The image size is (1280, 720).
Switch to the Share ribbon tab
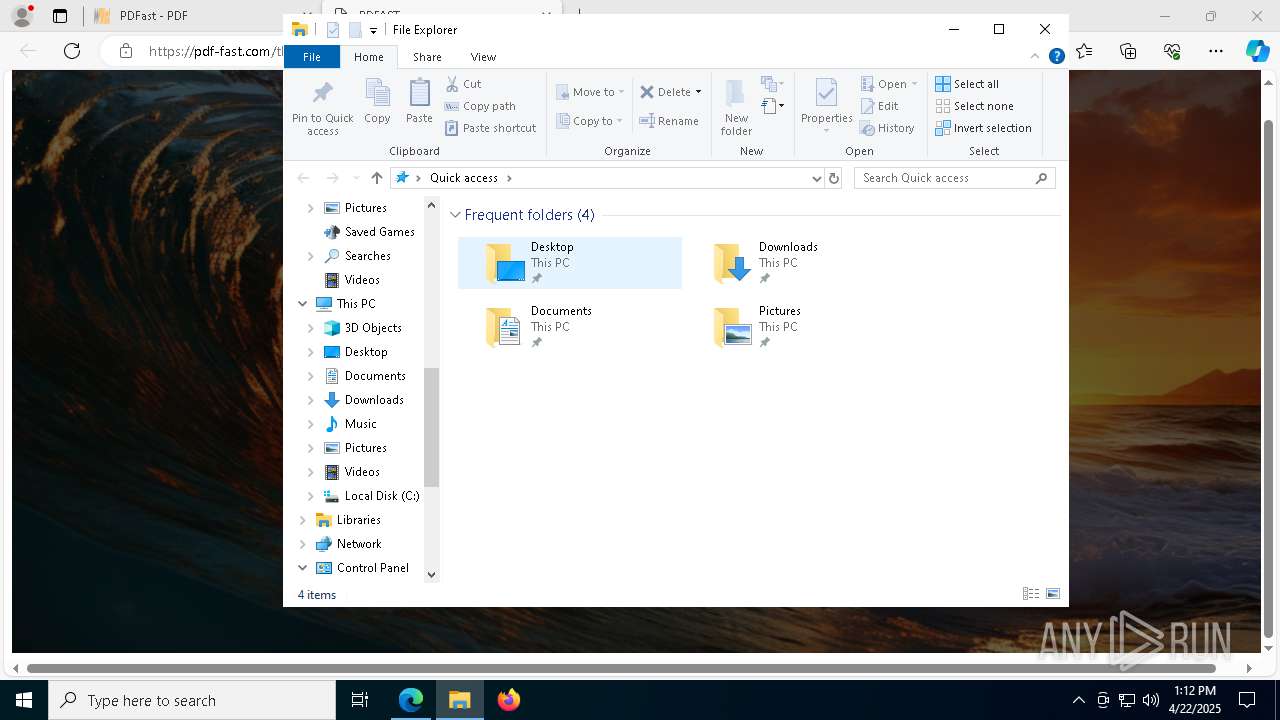427,57
